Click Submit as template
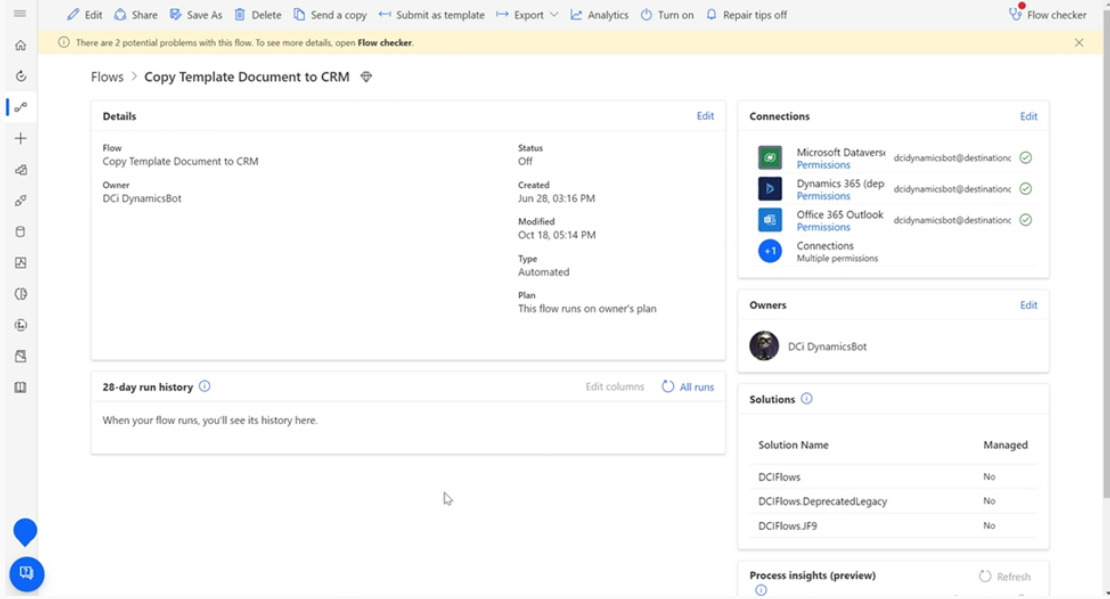The width and height of the screenshot is (1110, 599). [431, 15]
